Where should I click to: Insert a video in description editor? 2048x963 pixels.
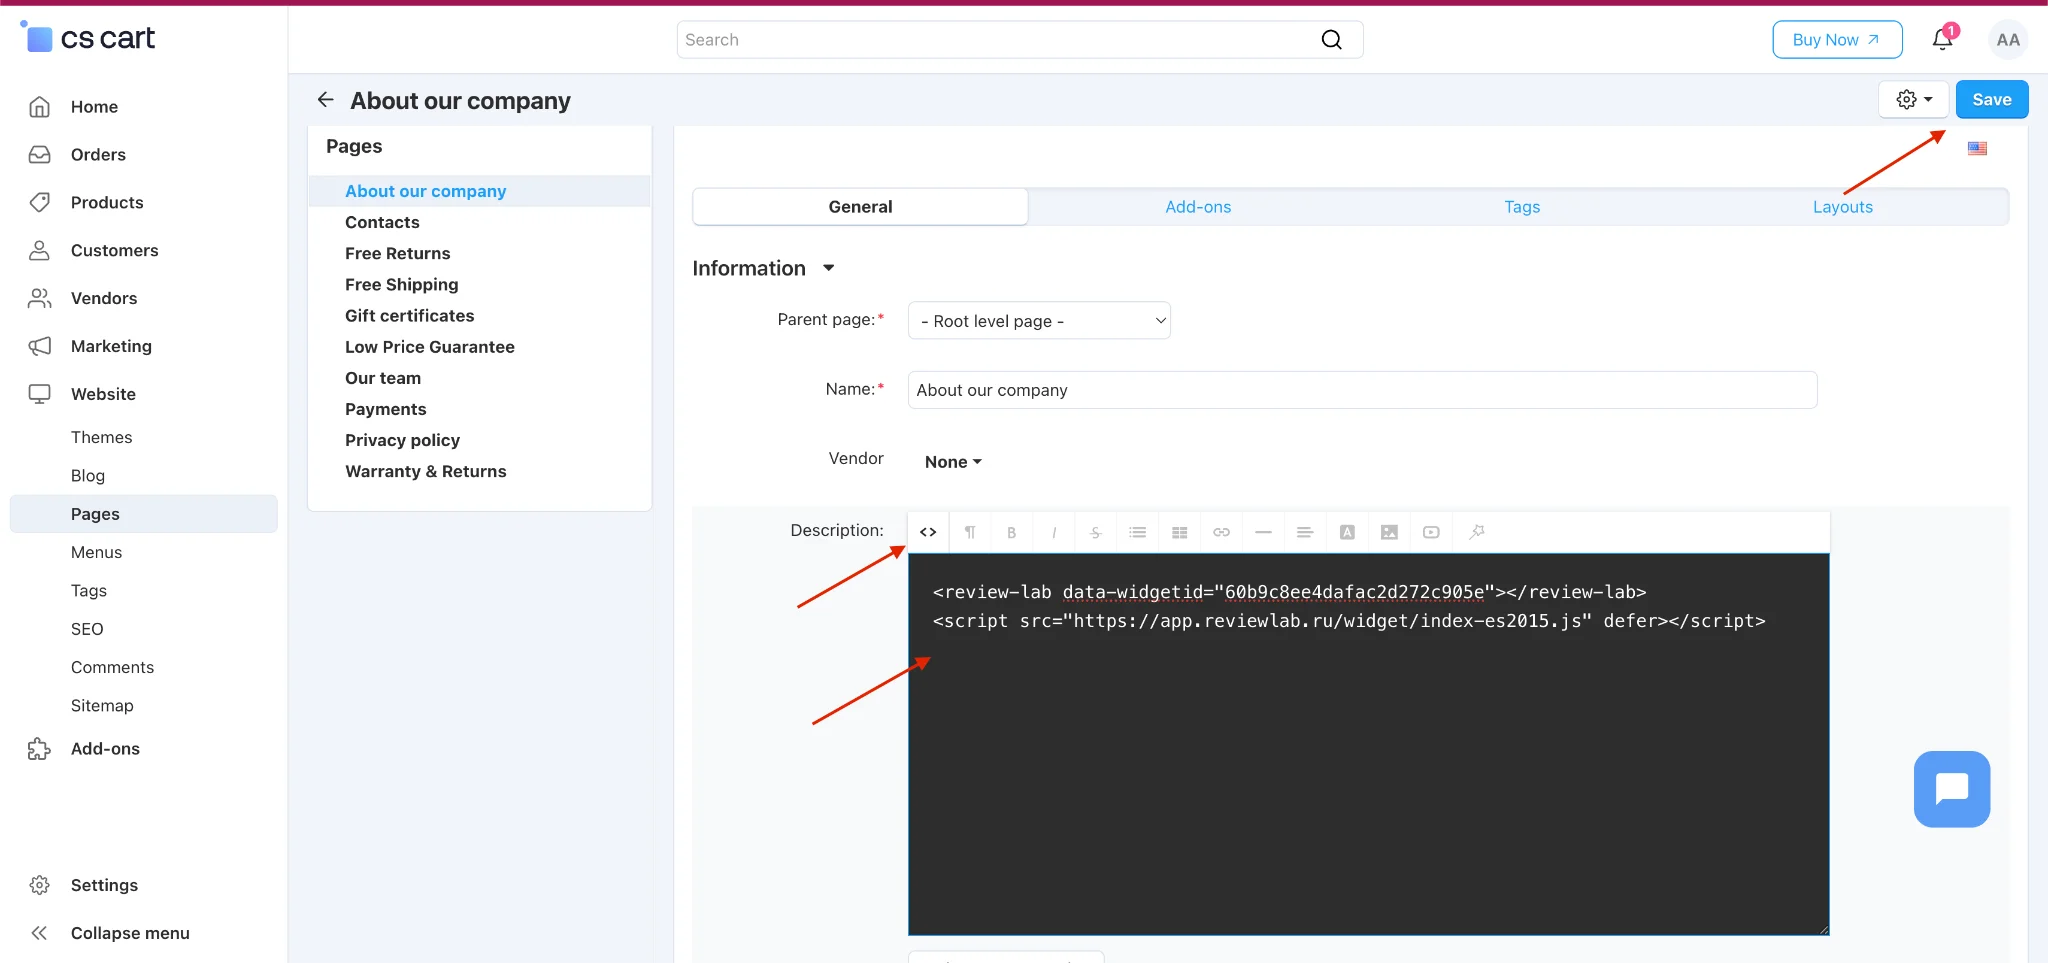1432,532
